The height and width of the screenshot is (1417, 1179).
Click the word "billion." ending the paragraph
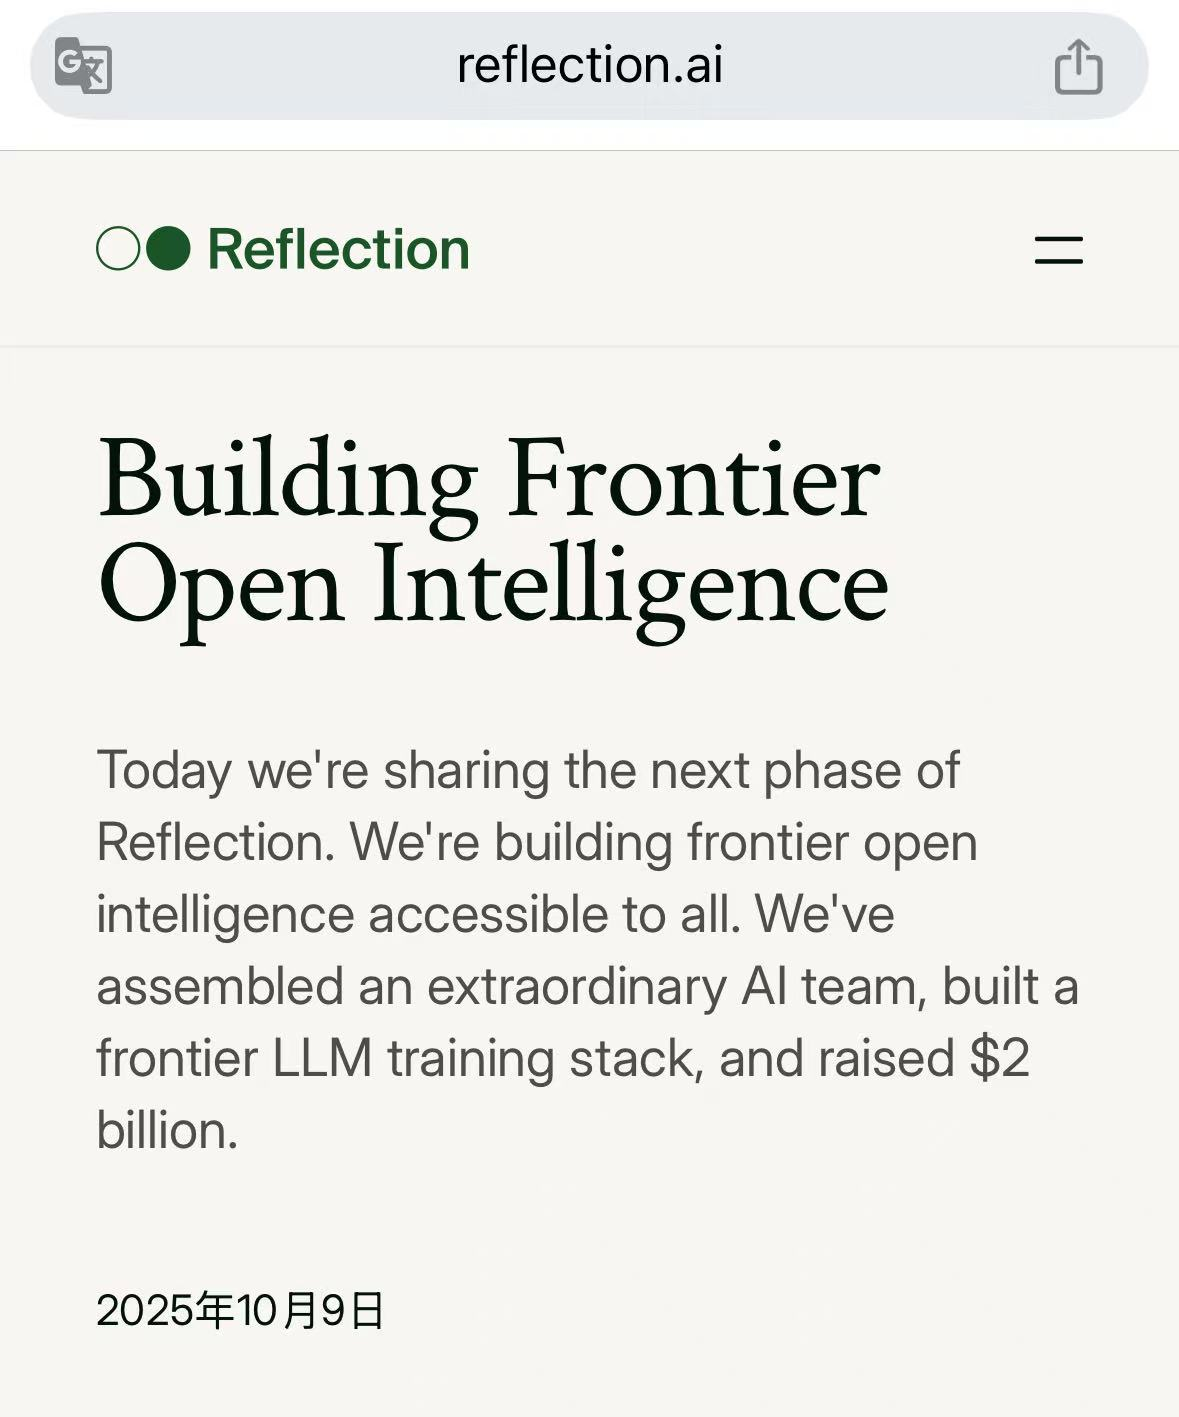167,1131
